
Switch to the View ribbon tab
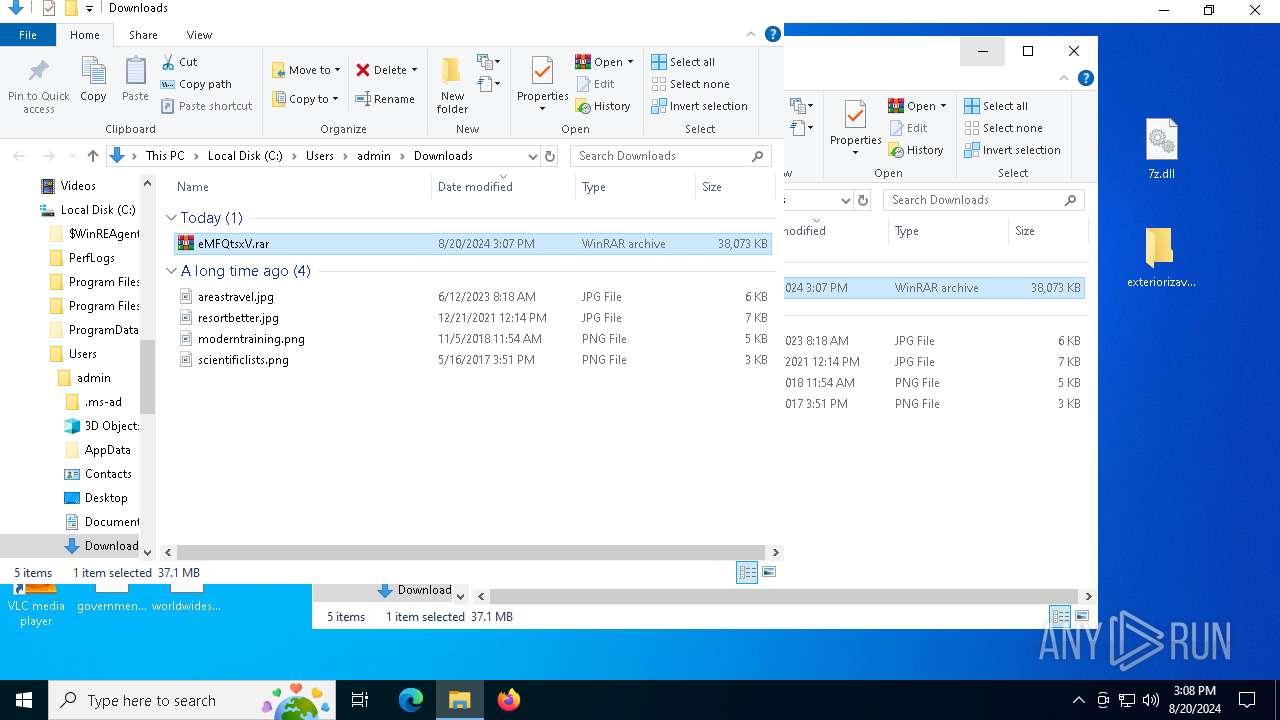coord(199,35)
